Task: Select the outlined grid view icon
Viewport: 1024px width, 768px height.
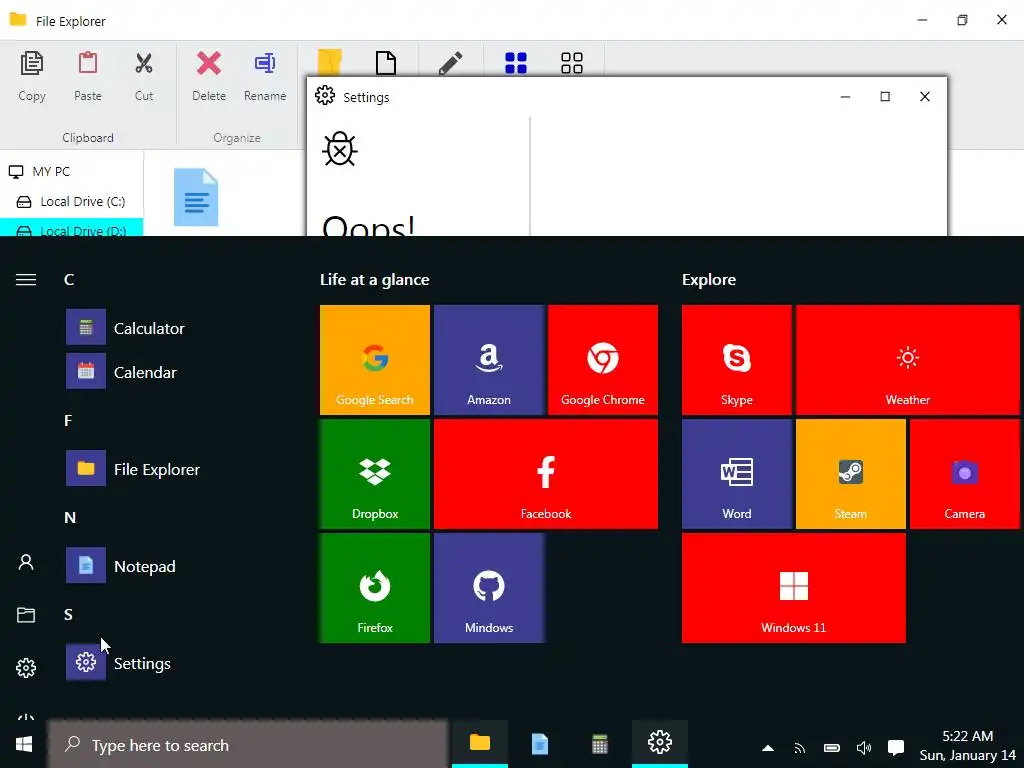Action: pyautogui.click(x=571, y=63)
